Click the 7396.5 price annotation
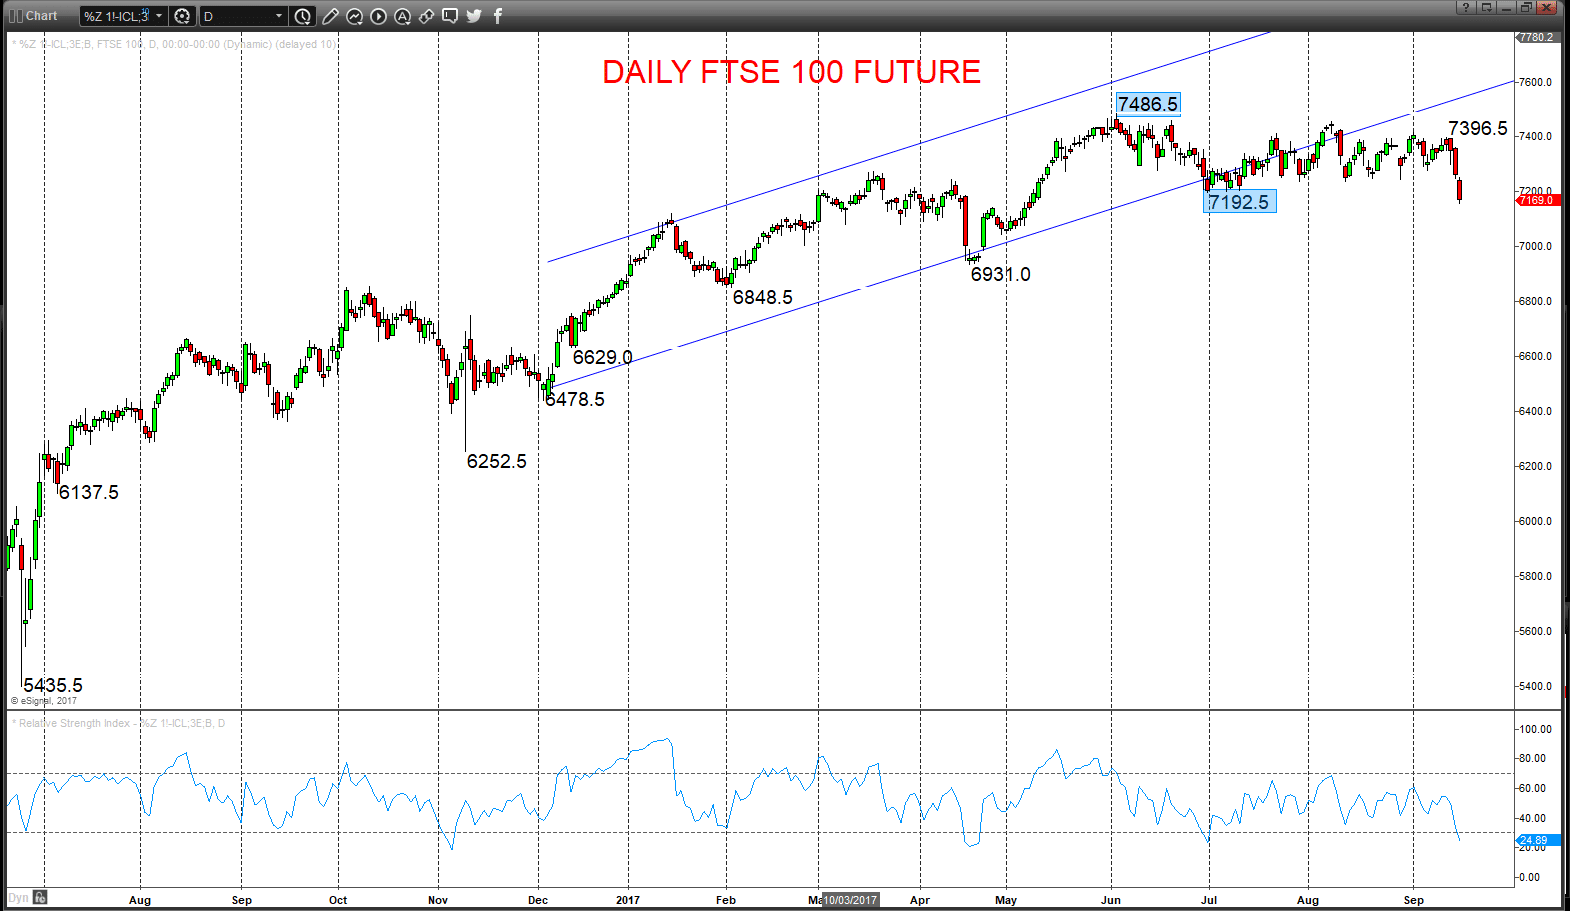The height and width of the screenshot is (911, 1570). [1478, 128]
